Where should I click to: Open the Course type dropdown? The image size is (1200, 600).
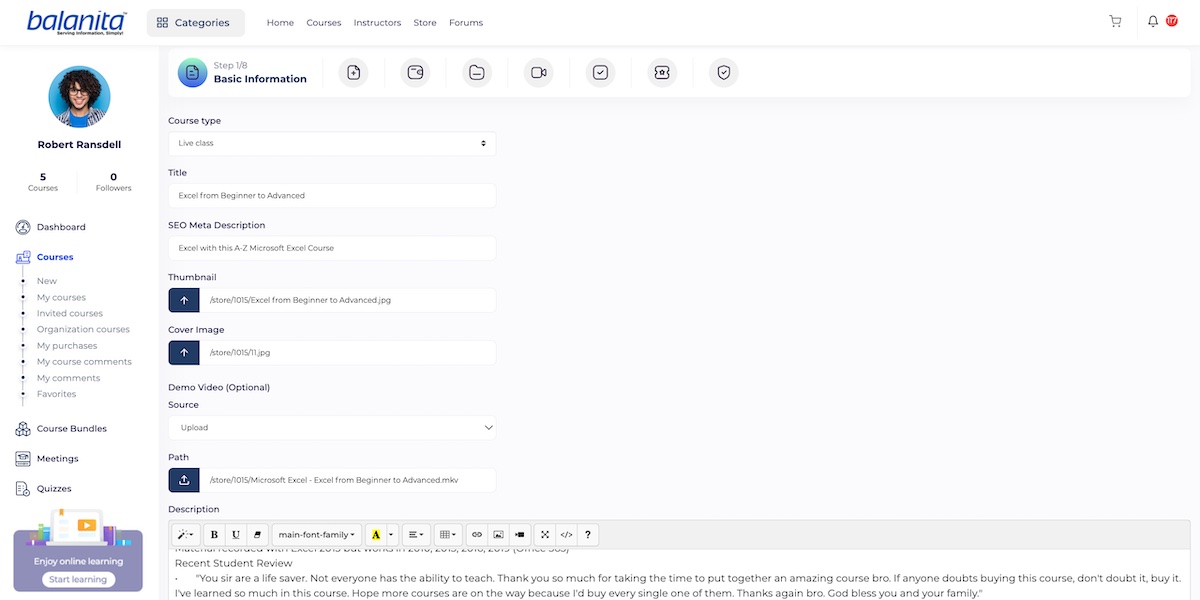point(331,143)
